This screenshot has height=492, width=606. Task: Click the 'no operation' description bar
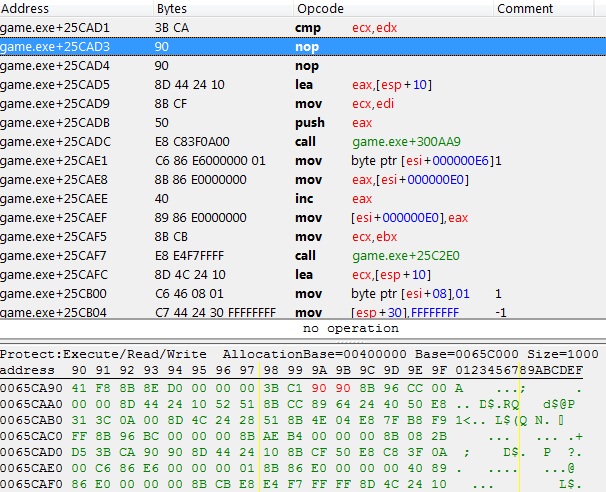click(303, 329)
